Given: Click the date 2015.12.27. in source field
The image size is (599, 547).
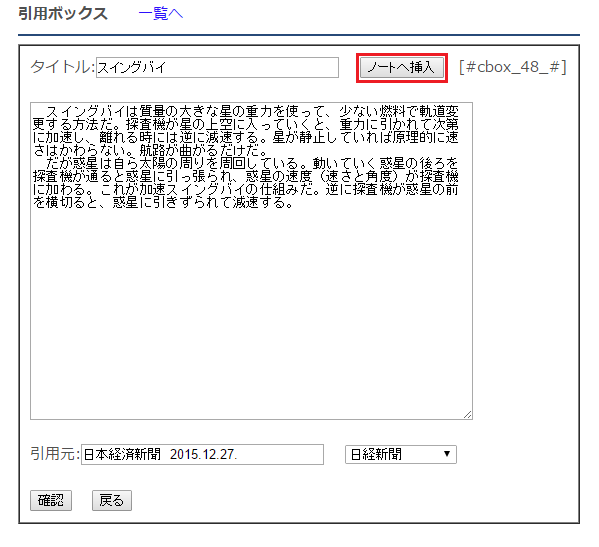Looking at the screenshot, I should pos(204,454).
